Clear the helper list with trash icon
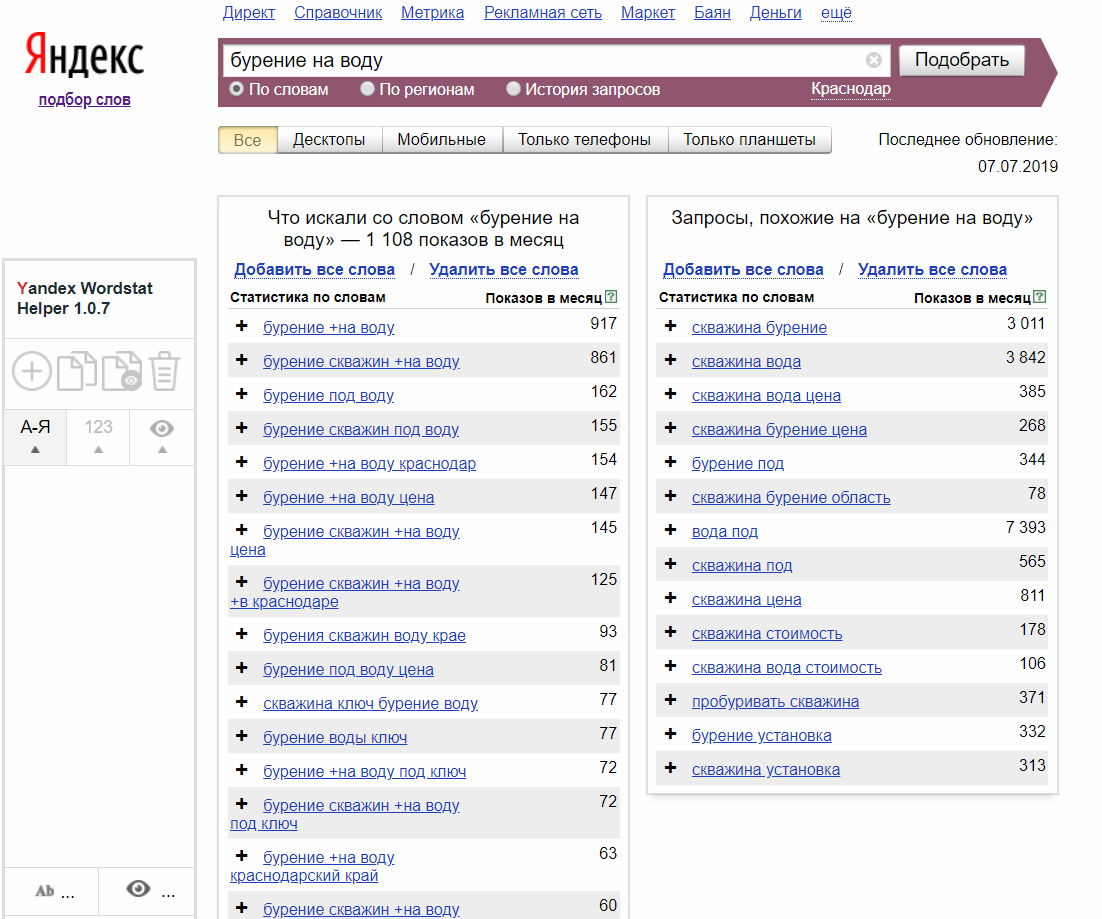The width and height of the screenshot is (1102, 919). tap(164, 370)
